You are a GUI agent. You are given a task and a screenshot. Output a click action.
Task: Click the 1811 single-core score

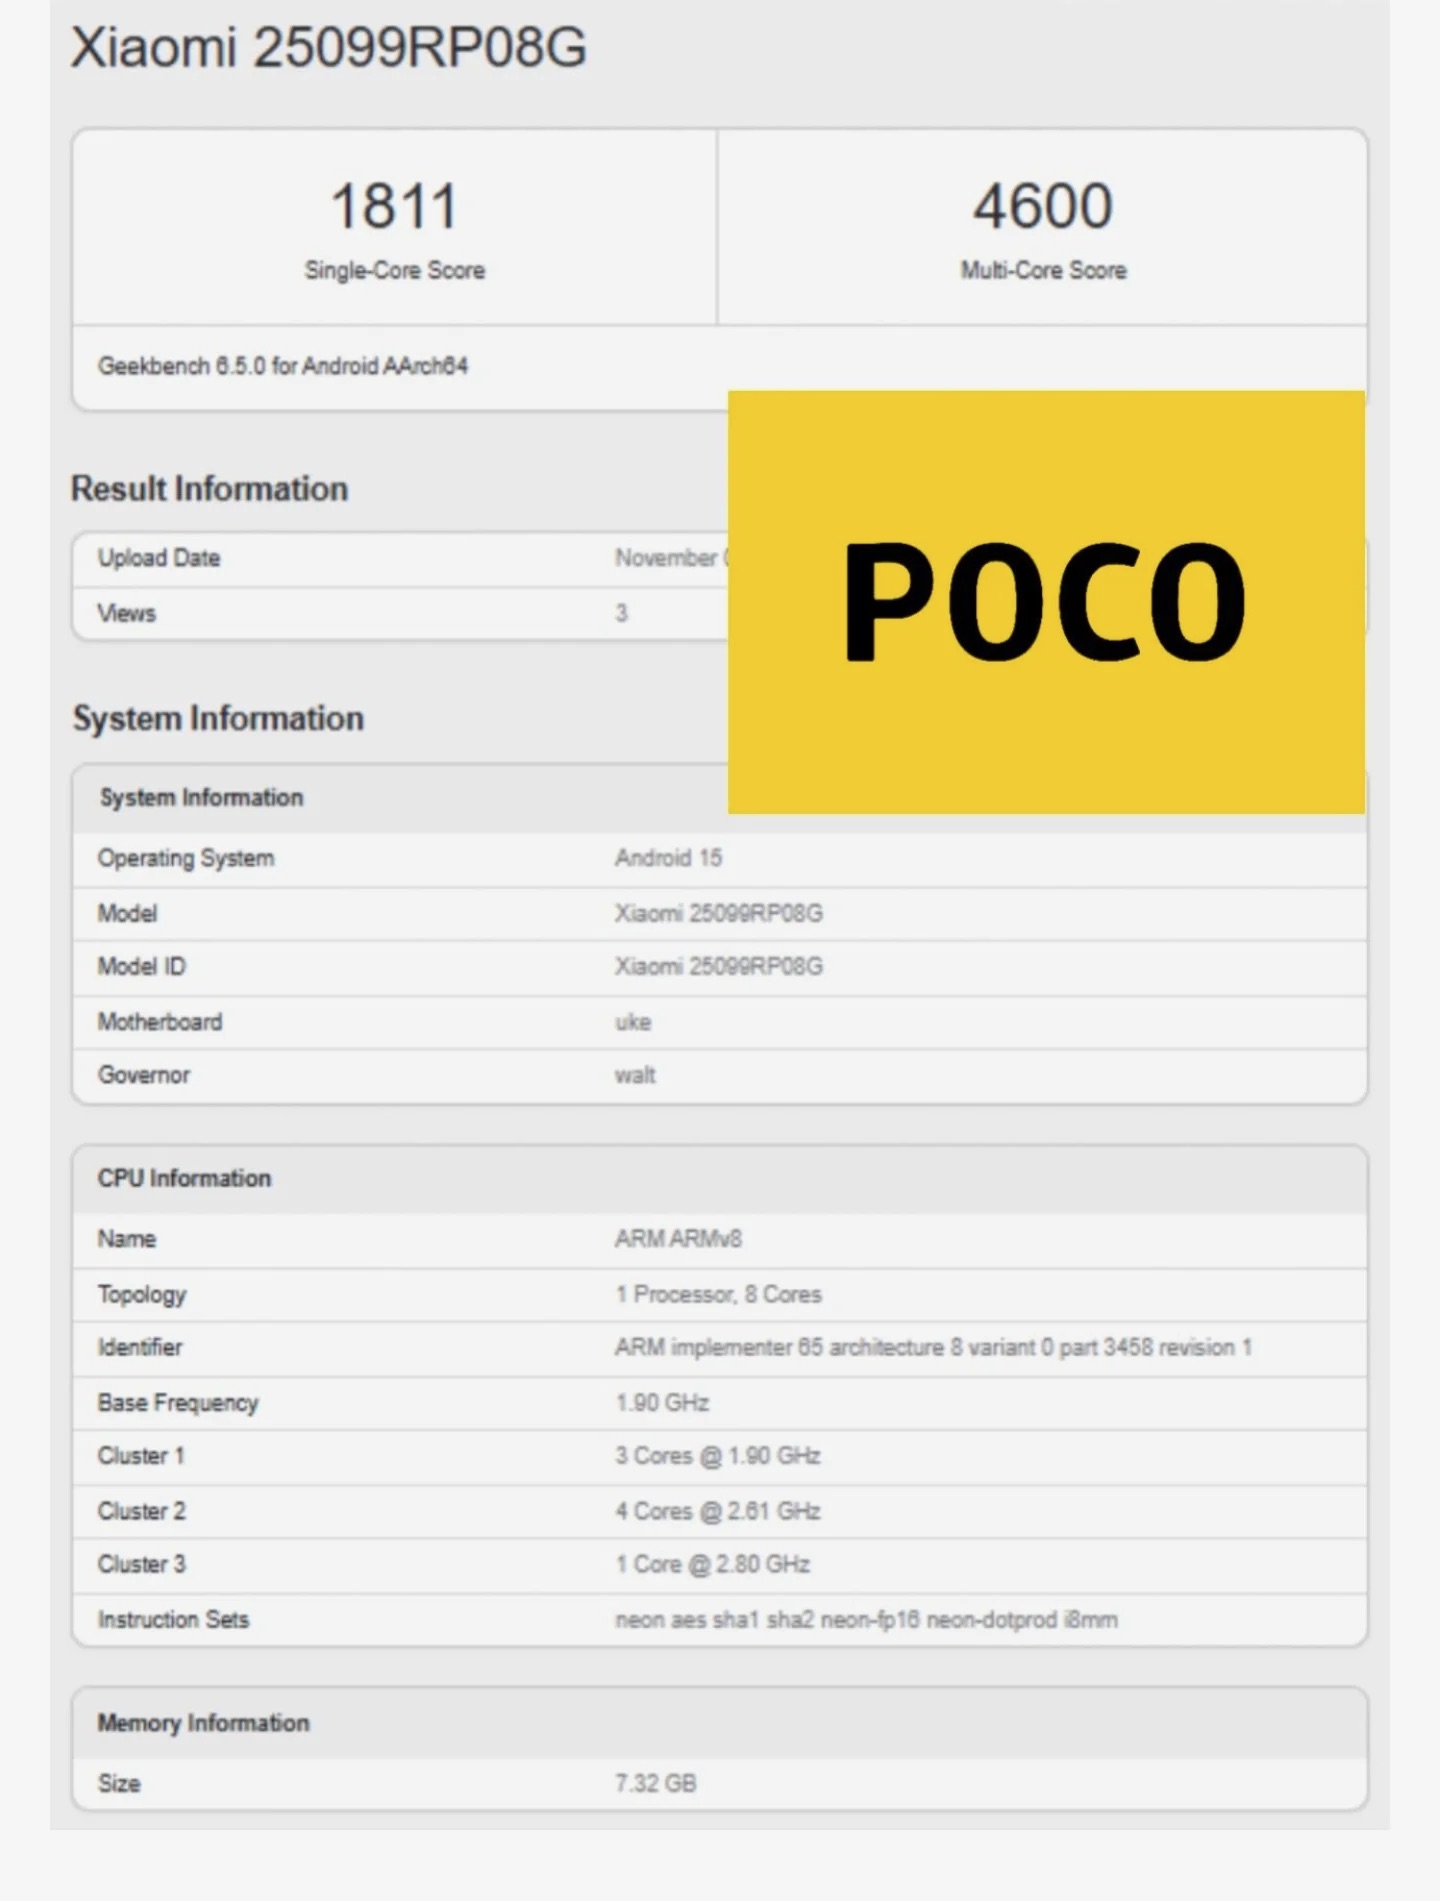pyautogui.click(x=394, y=206)
